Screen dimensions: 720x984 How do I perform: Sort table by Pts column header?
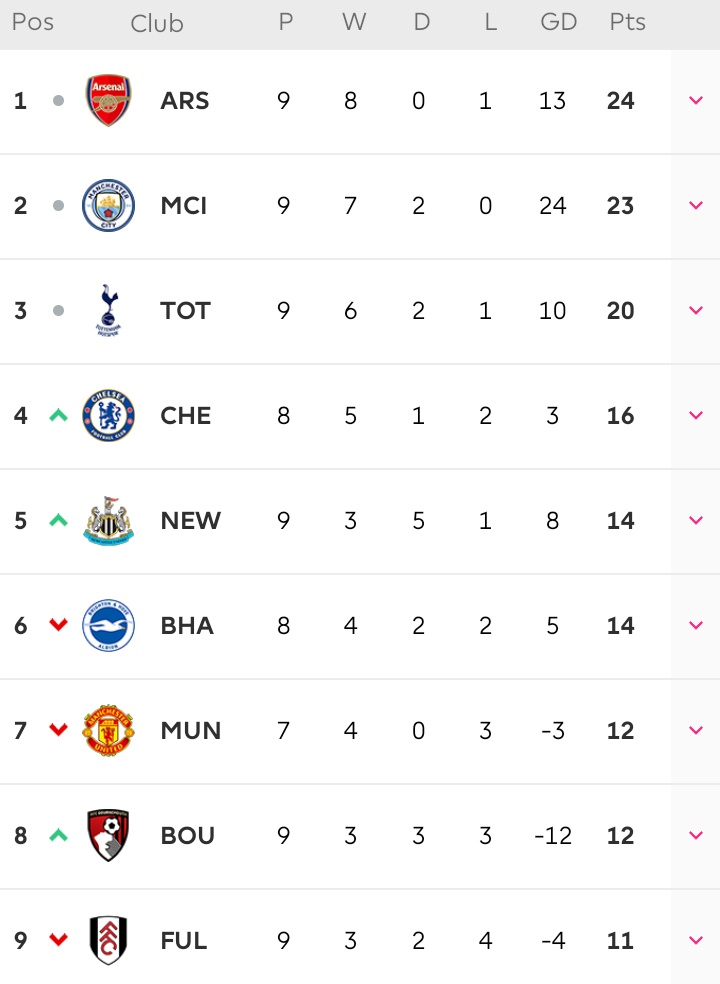click(627, 22)
